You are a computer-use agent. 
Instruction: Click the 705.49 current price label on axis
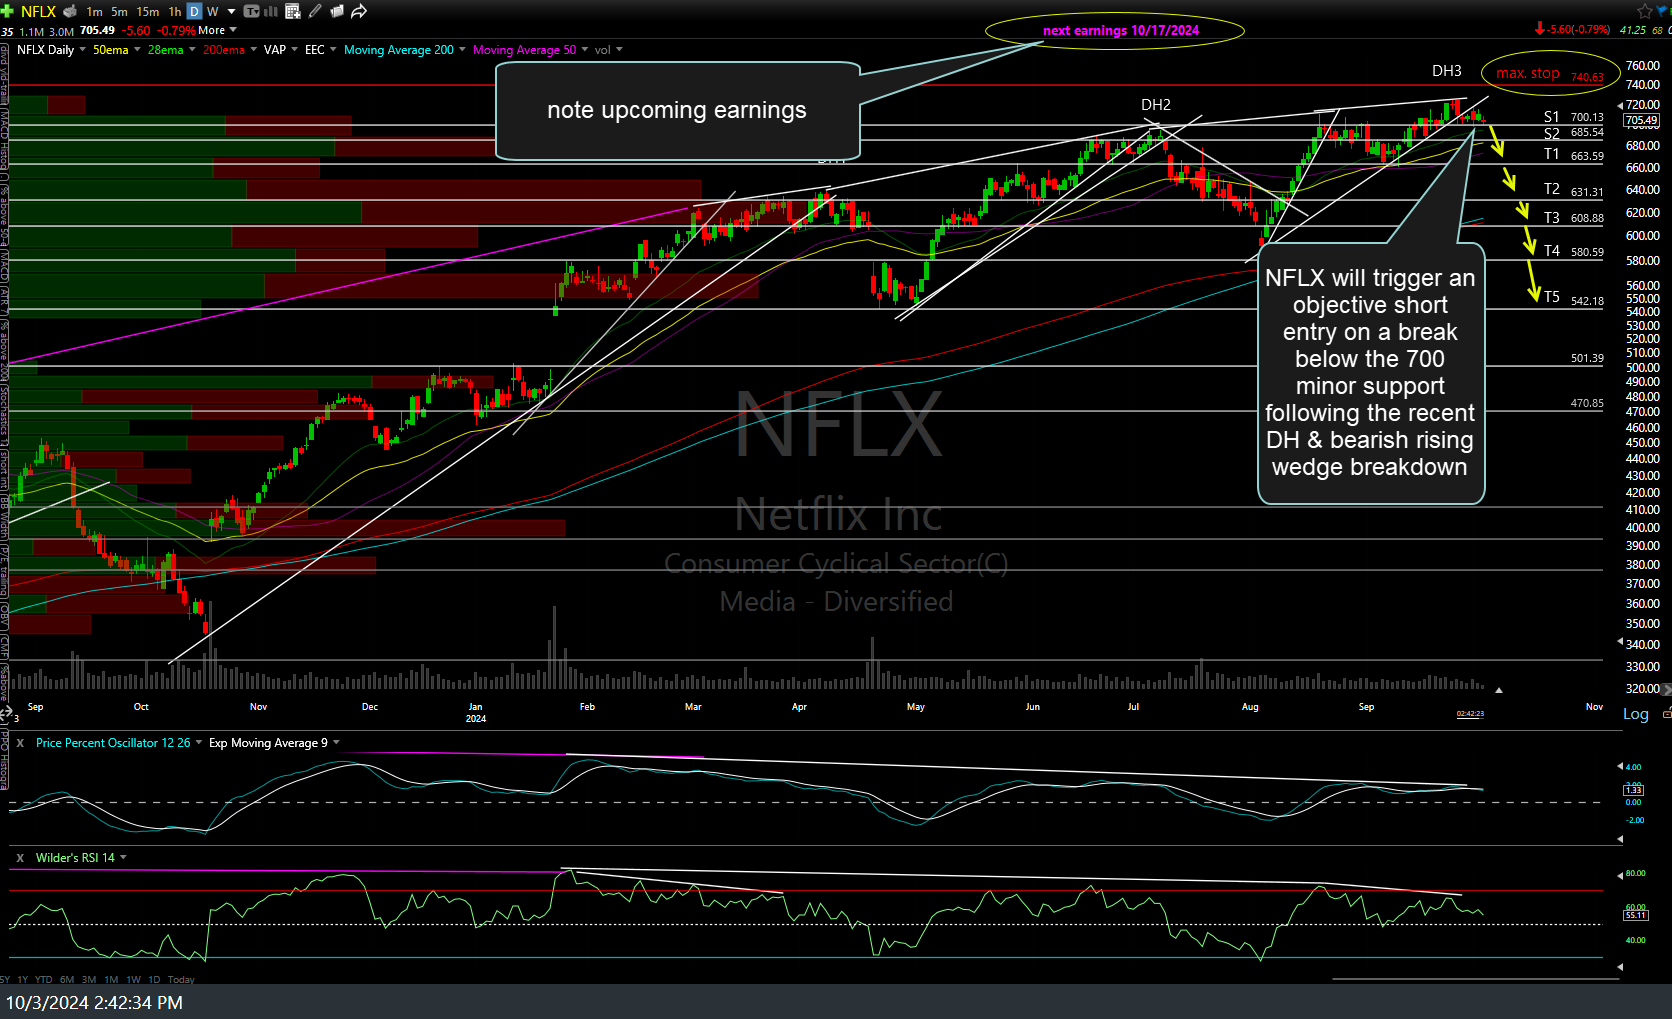[x=1641, y=120]
